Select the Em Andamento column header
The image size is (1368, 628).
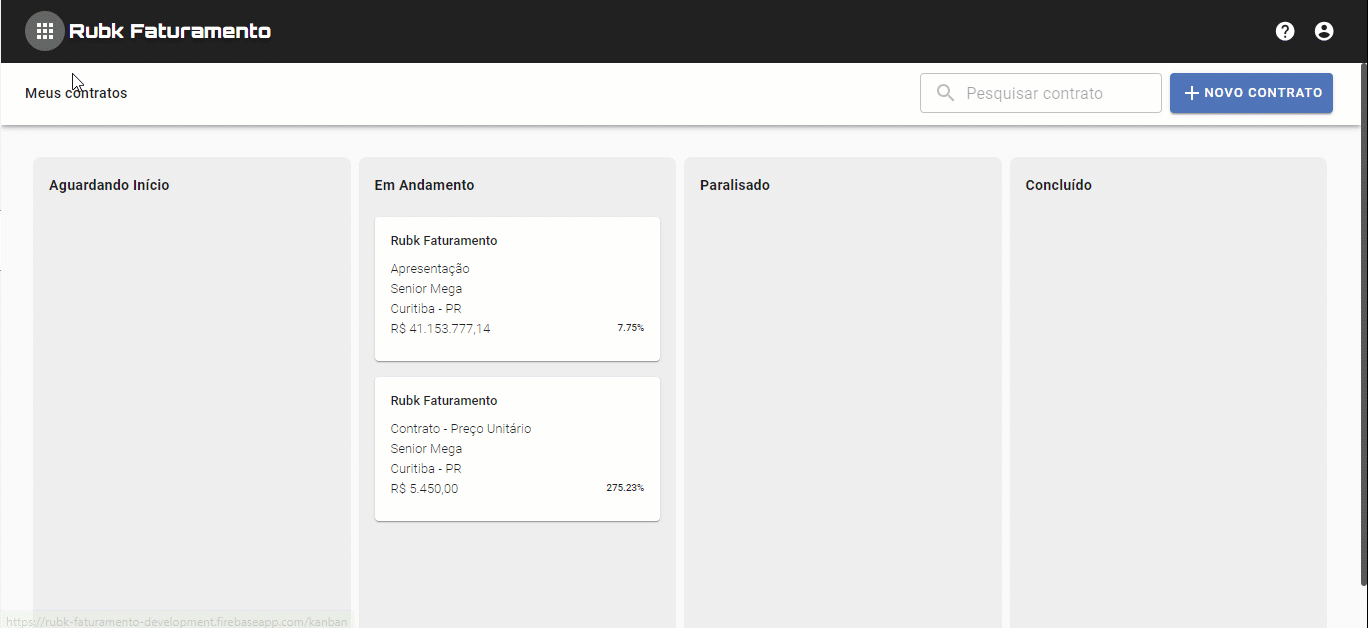[x=424, y=185]
